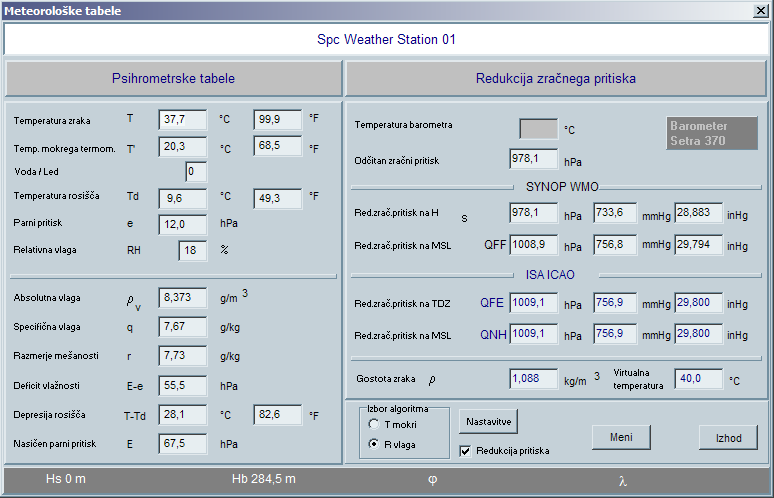Click the QNH label
Screen dimensions: 774x498
coord(493,335)
